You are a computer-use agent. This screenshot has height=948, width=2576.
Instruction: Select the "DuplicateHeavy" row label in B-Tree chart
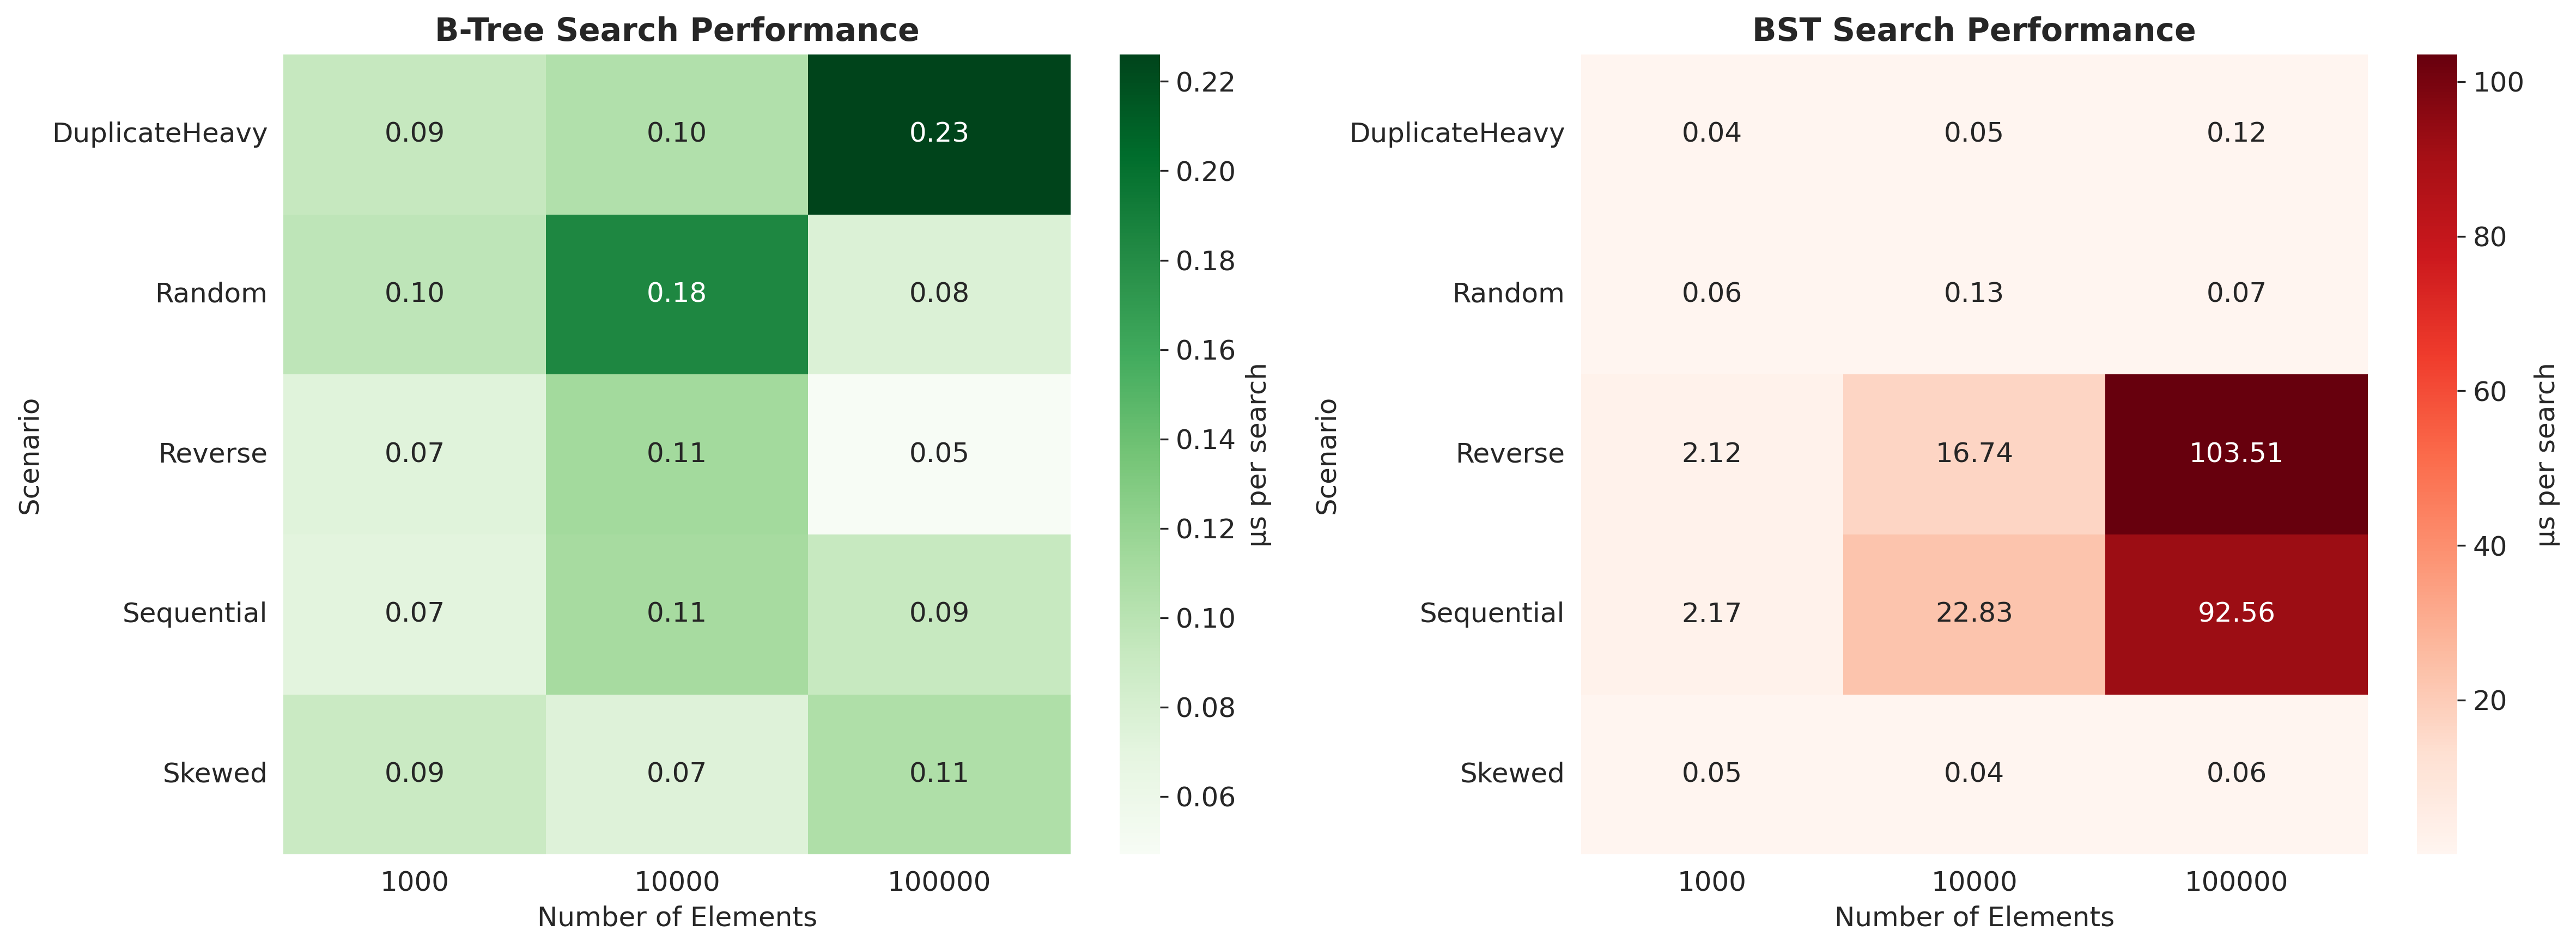(x=160, y=133)
